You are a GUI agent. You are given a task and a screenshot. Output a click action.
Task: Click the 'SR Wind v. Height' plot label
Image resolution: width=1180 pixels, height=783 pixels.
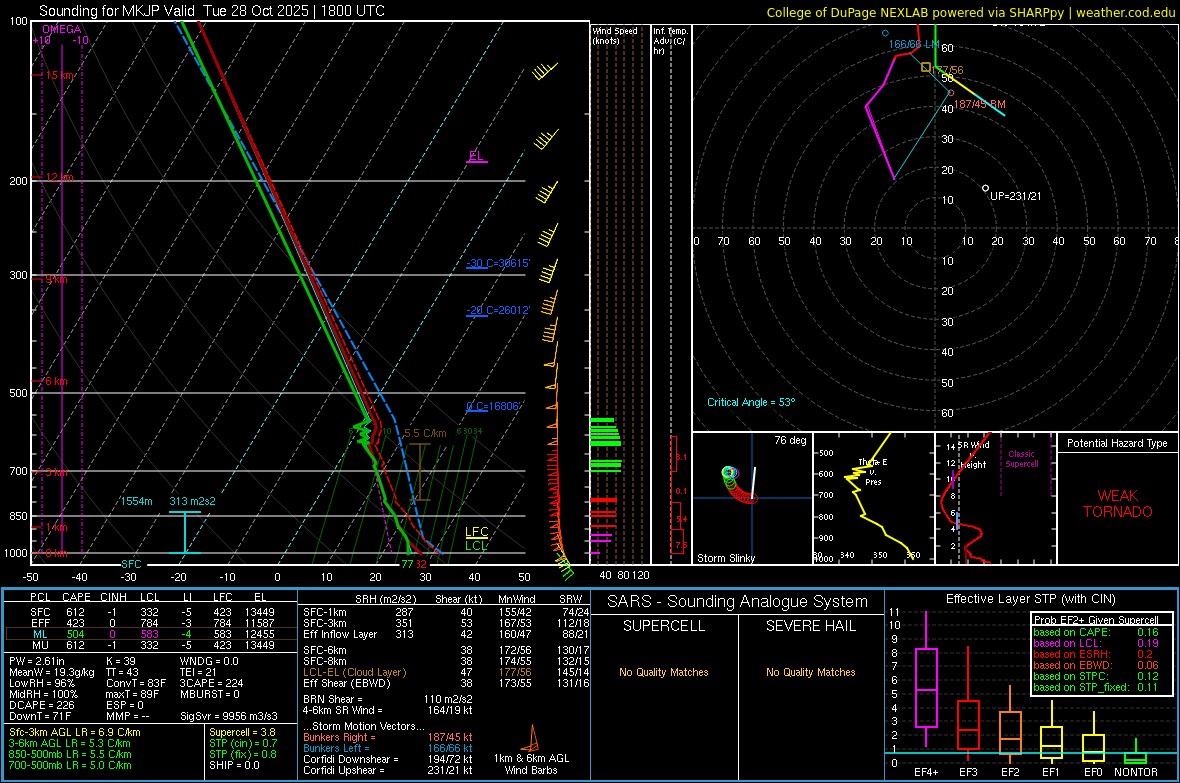pyautogui.click(x=973, y=455)
